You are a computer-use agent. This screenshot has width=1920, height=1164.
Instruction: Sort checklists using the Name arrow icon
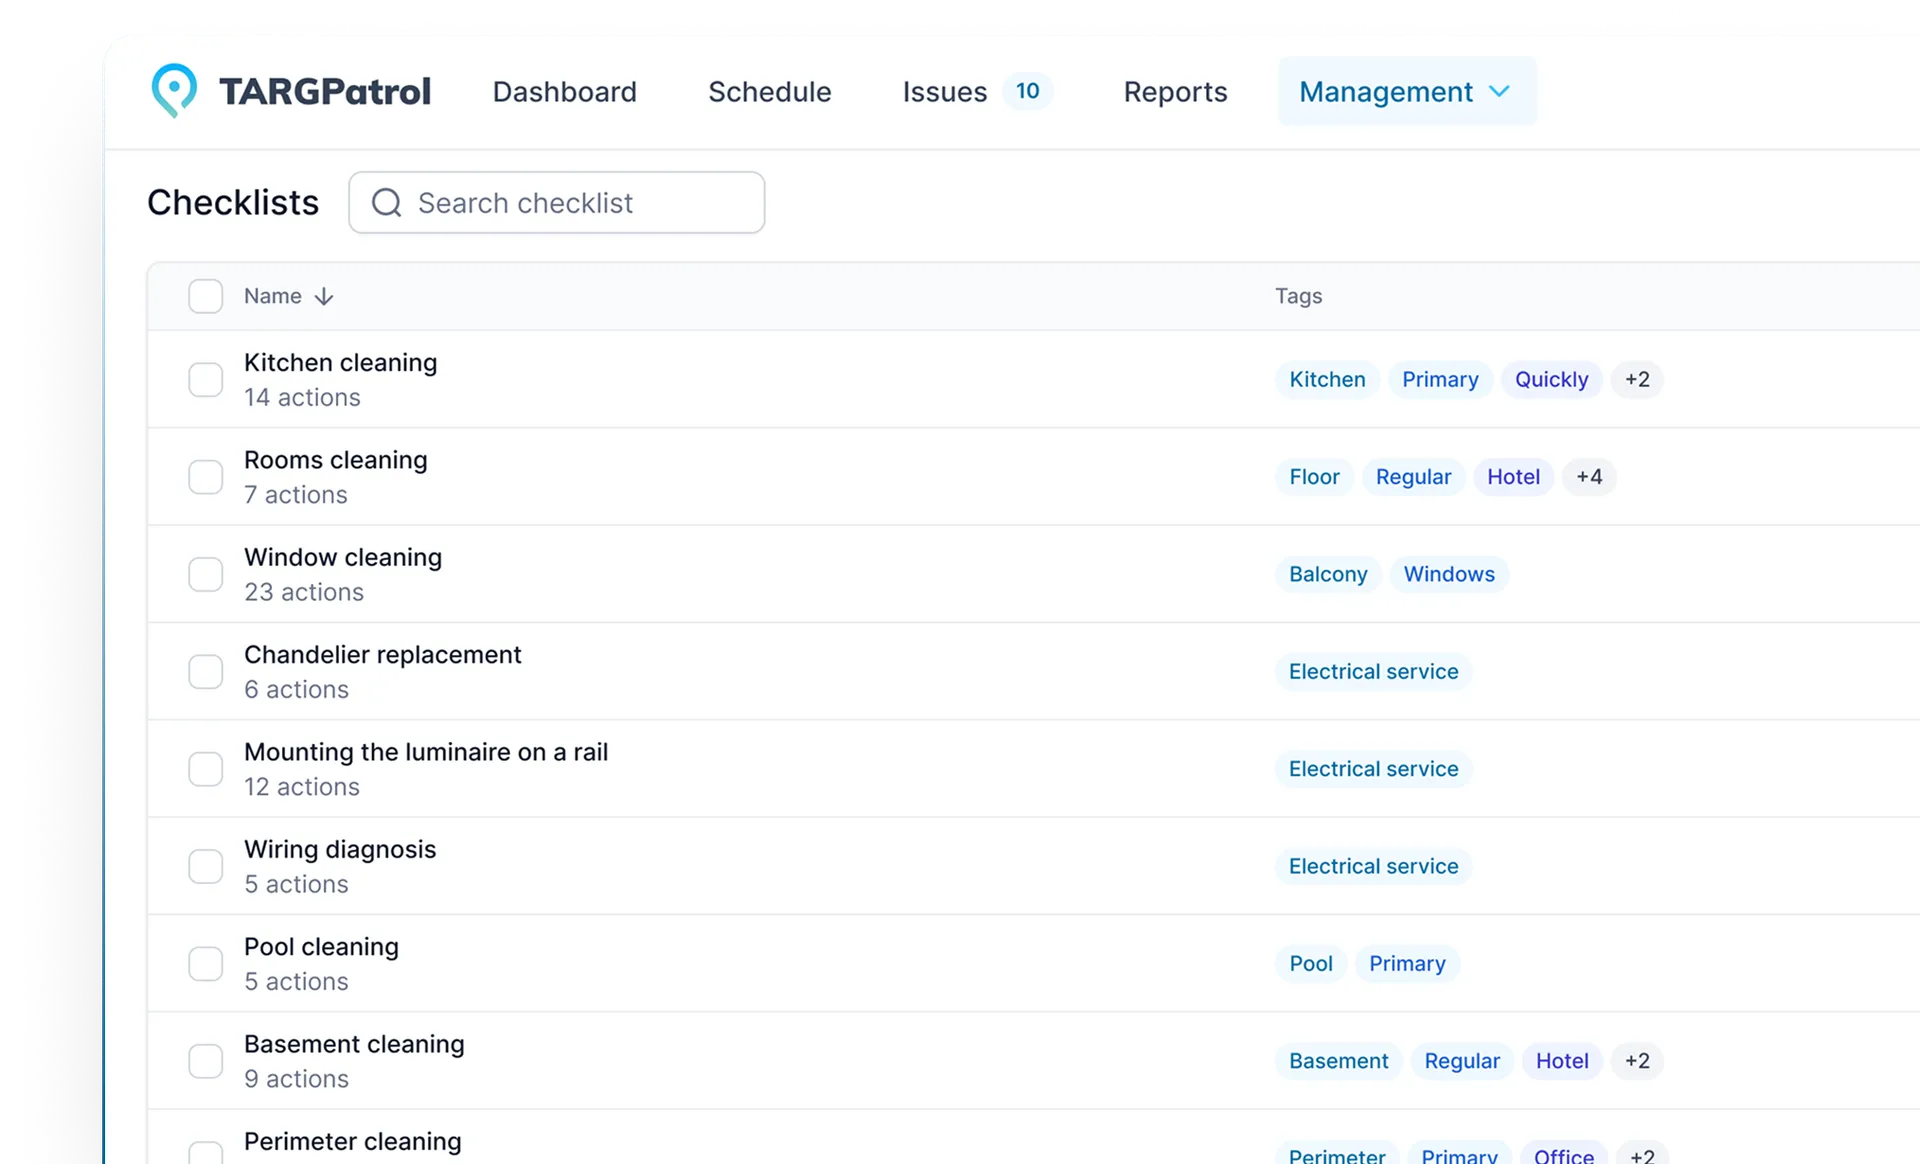324,296
